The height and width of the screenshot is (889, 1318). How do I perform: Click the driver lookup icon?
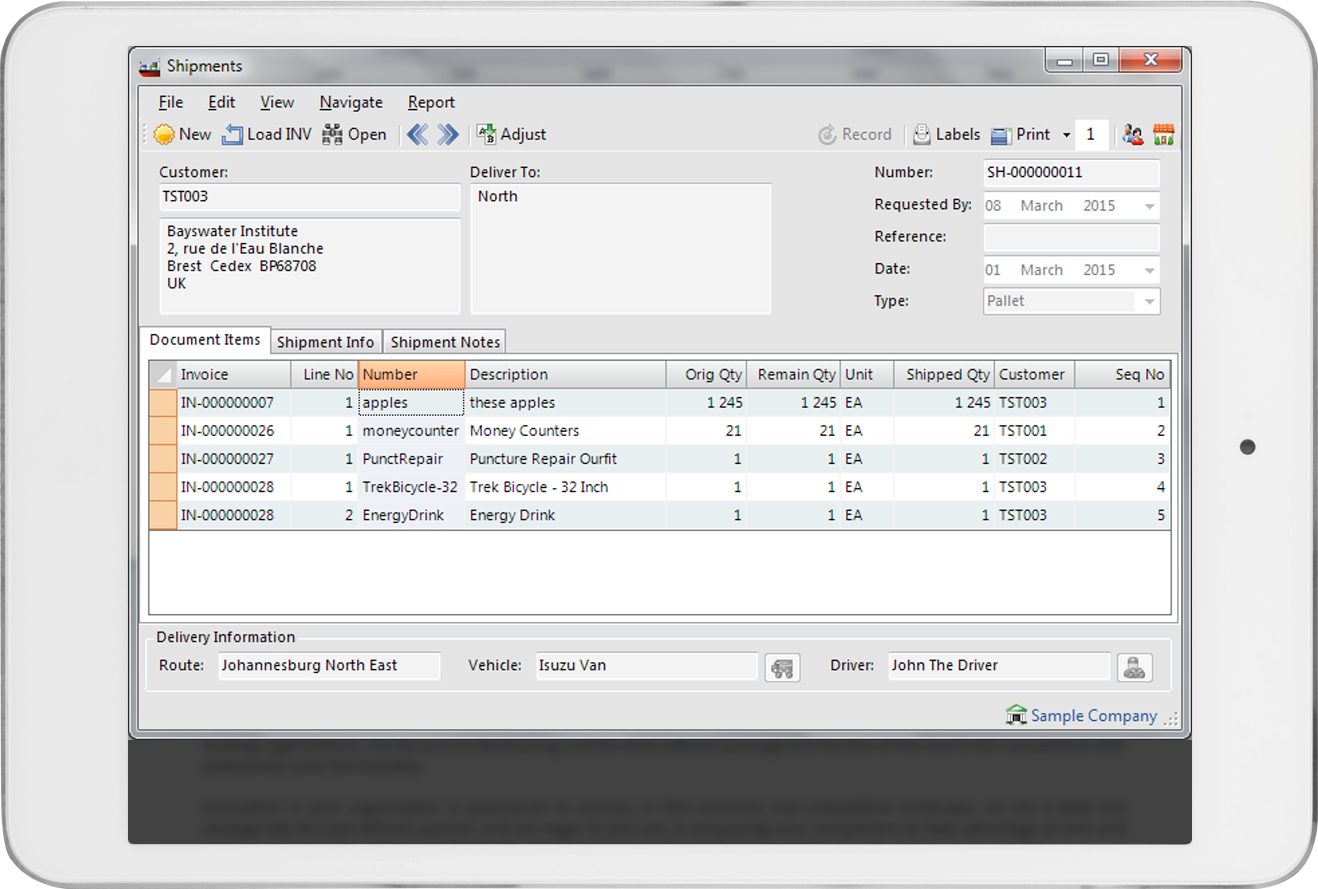pos(1134,668)
